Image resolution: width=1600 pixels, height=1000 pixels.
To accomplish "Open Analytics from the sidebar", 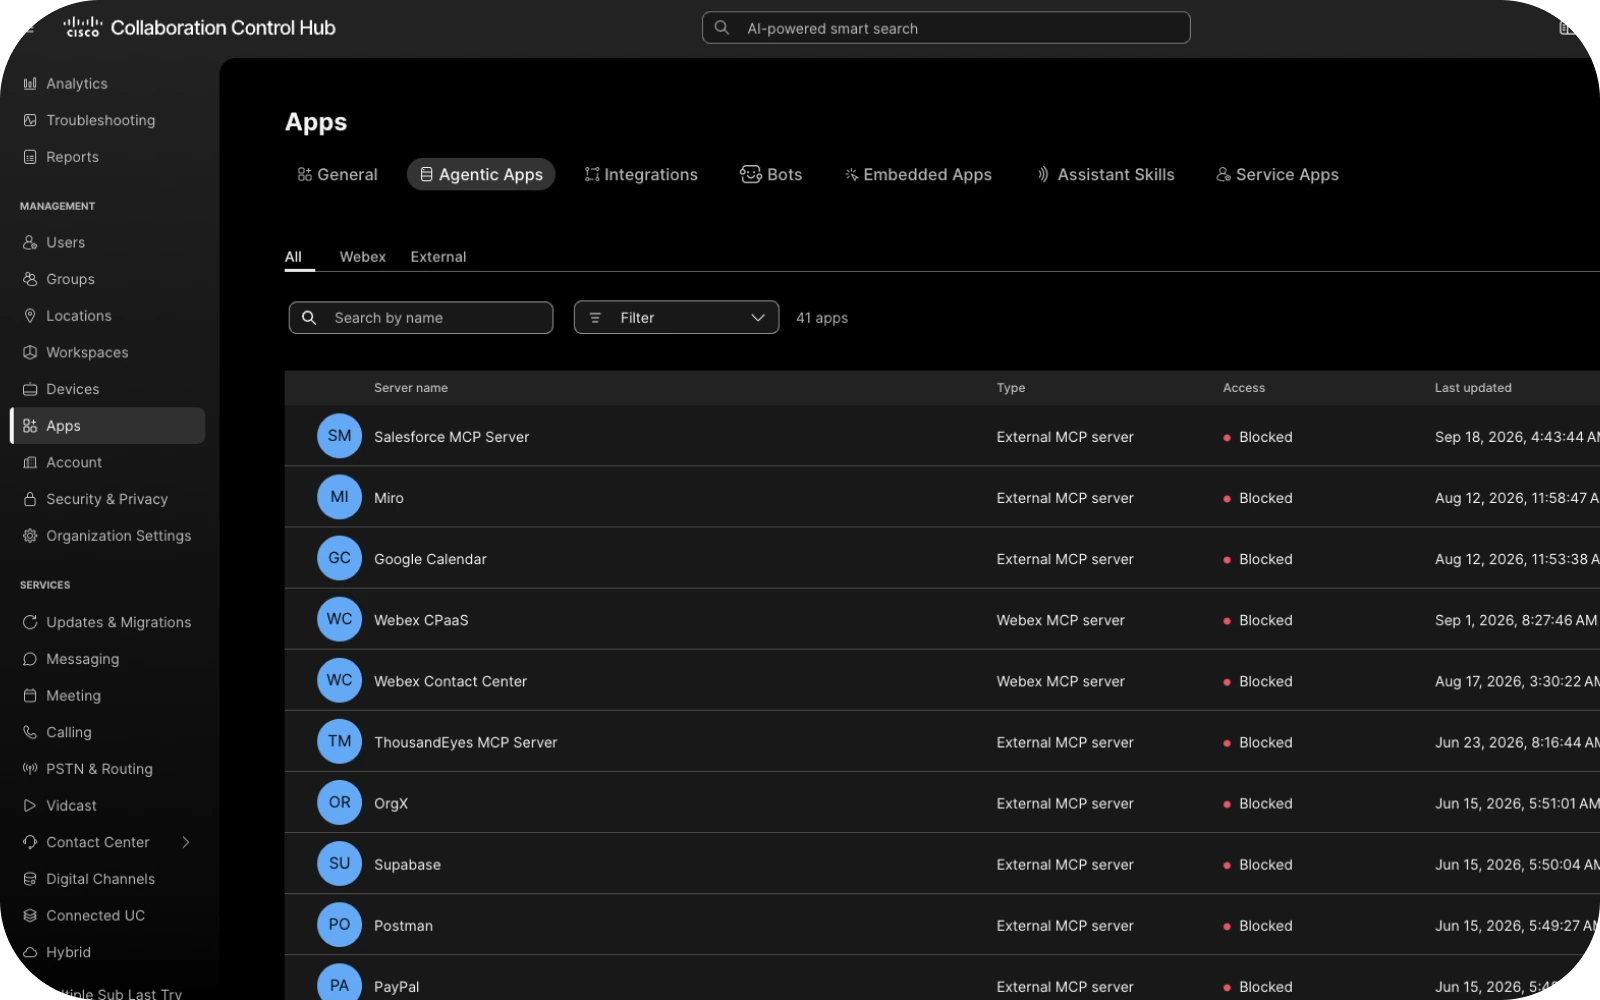I will click(x=66, y=84).
